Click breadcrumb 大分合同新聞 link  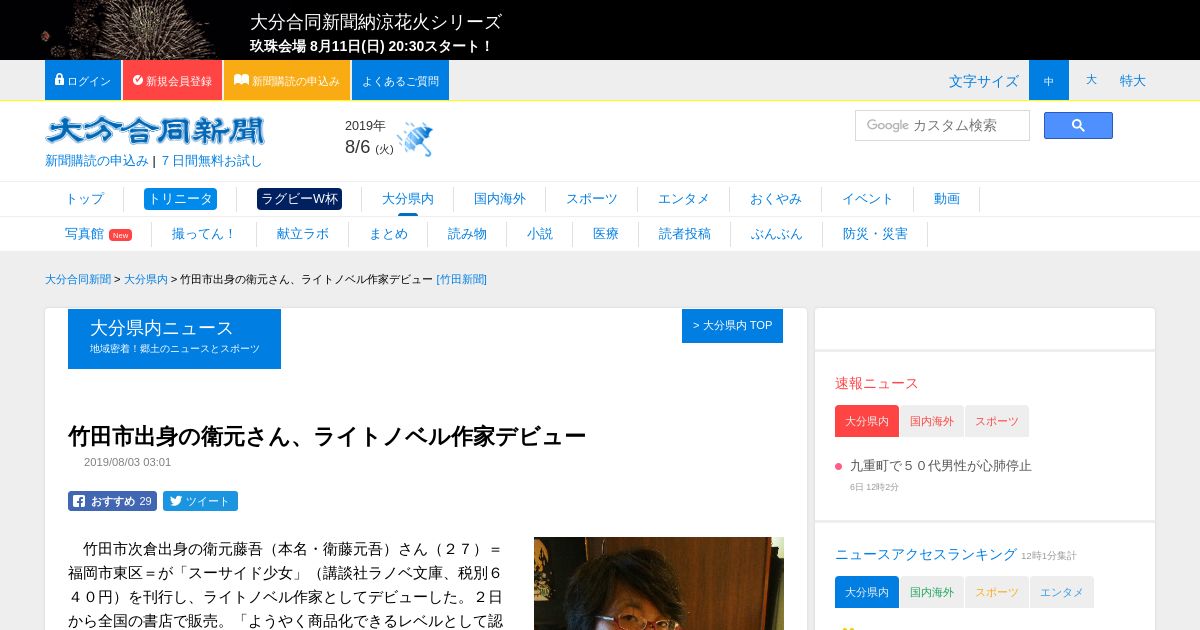point(78,279)
